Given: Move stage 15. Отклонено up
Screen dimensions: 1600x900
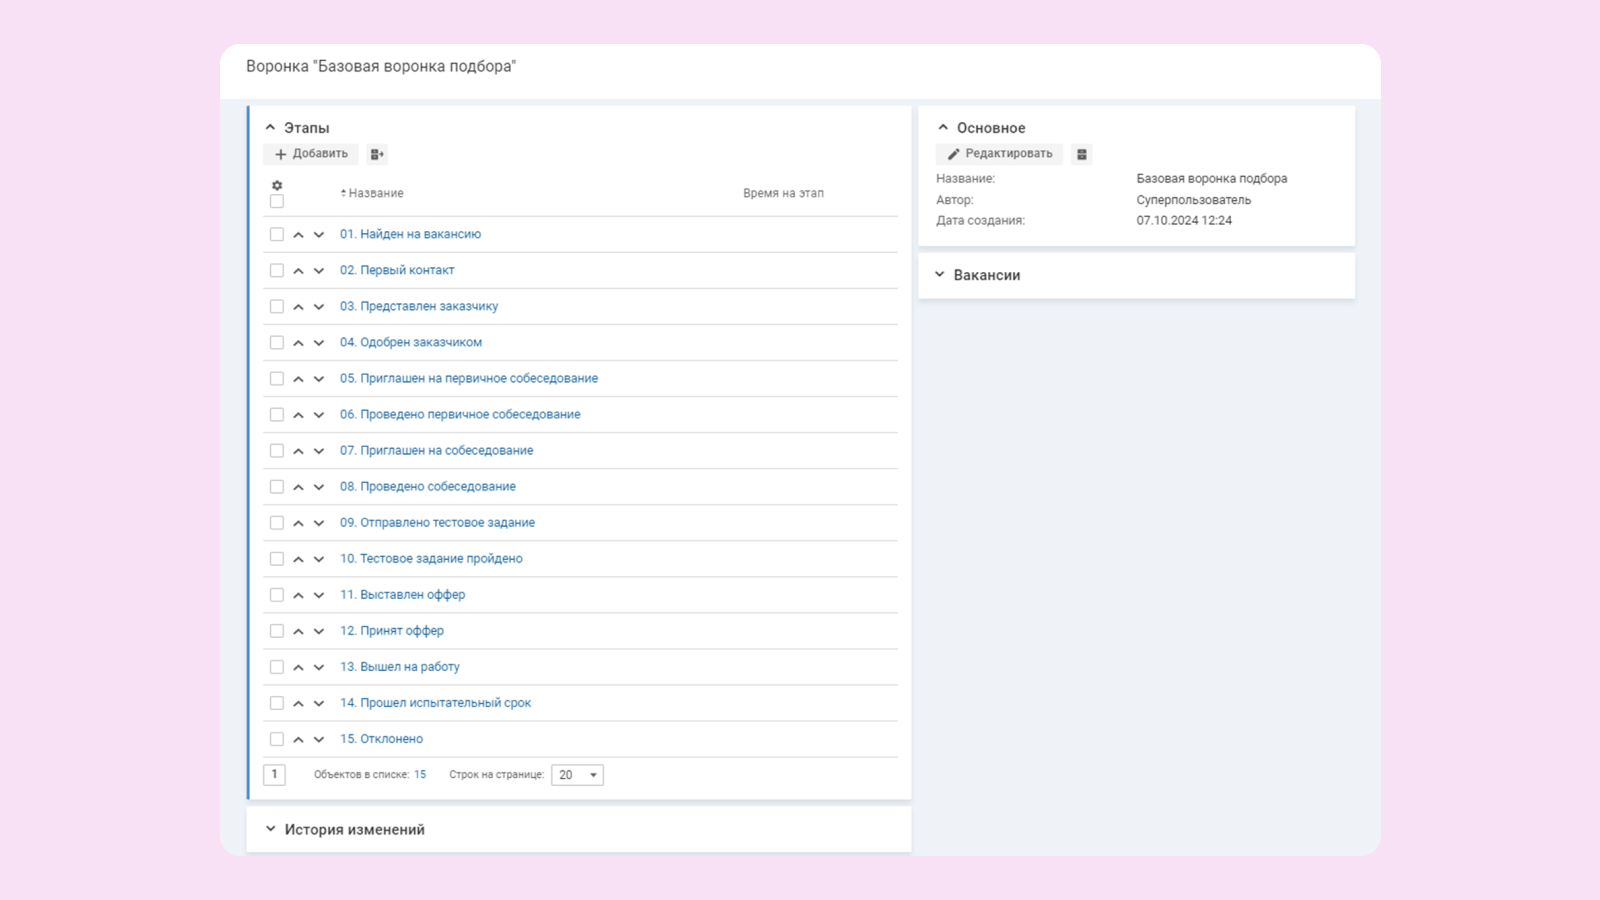Looking at the screenshot, I should click(x=298, y=739).
